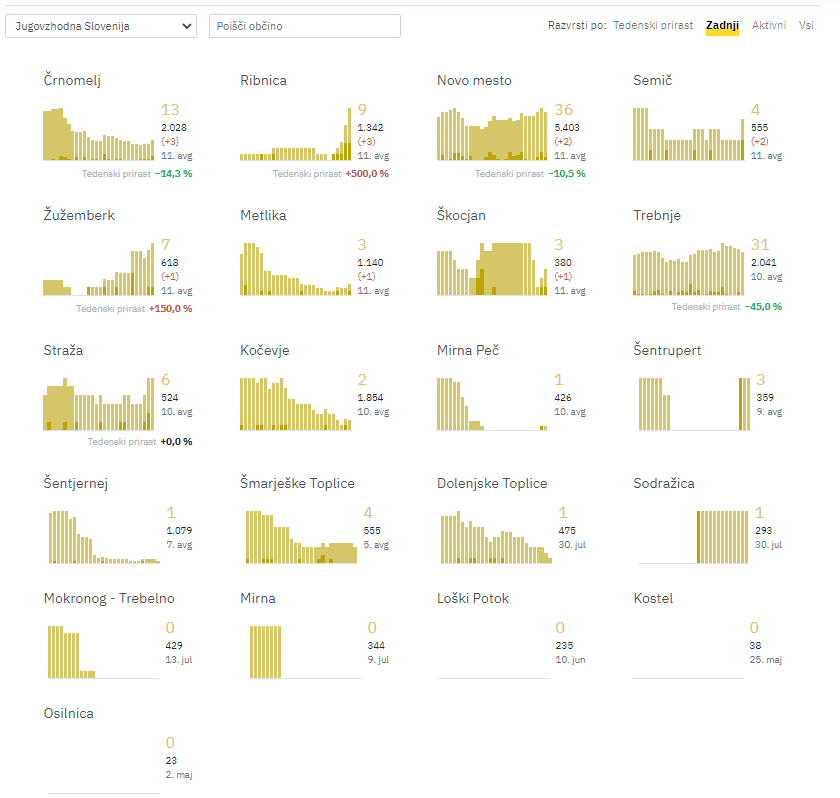Click the Trebnje bar chart
The height and width of the screenshot is (798, 840).
pos(688,269)
